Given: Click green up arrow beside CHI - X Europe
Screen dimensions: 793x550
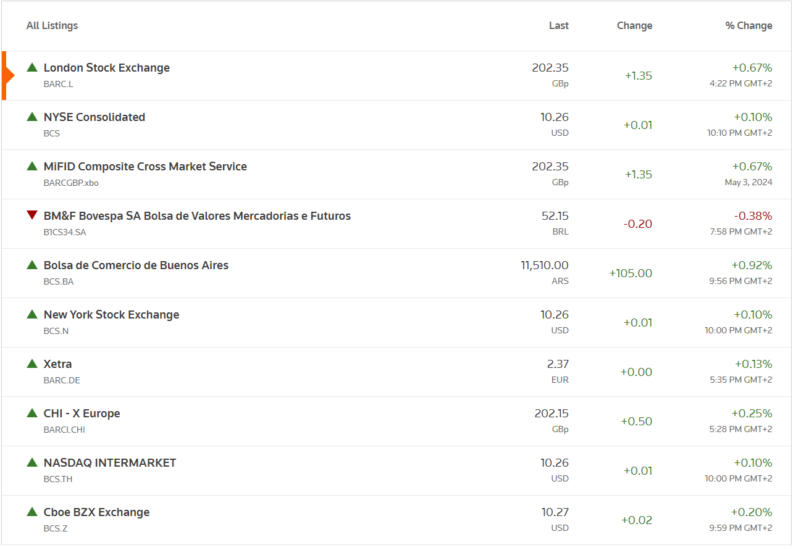Looking at the screenshot, I should (x=32, y=413).
